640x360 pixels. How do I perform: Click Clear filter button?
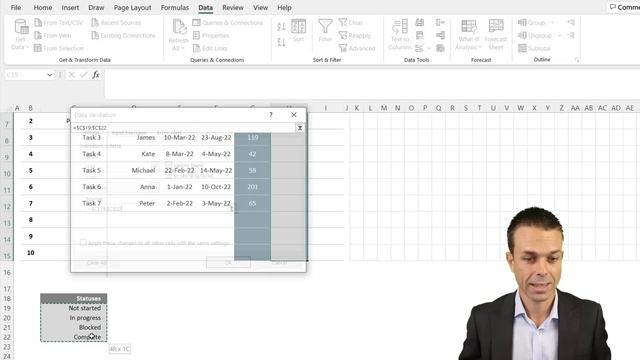[351, 22]
